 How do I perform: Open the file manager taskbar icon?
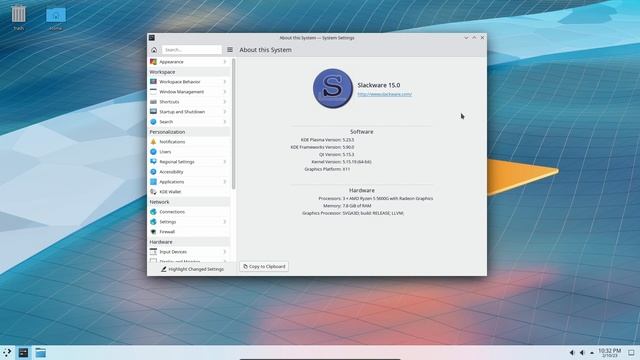coord(40,353)
